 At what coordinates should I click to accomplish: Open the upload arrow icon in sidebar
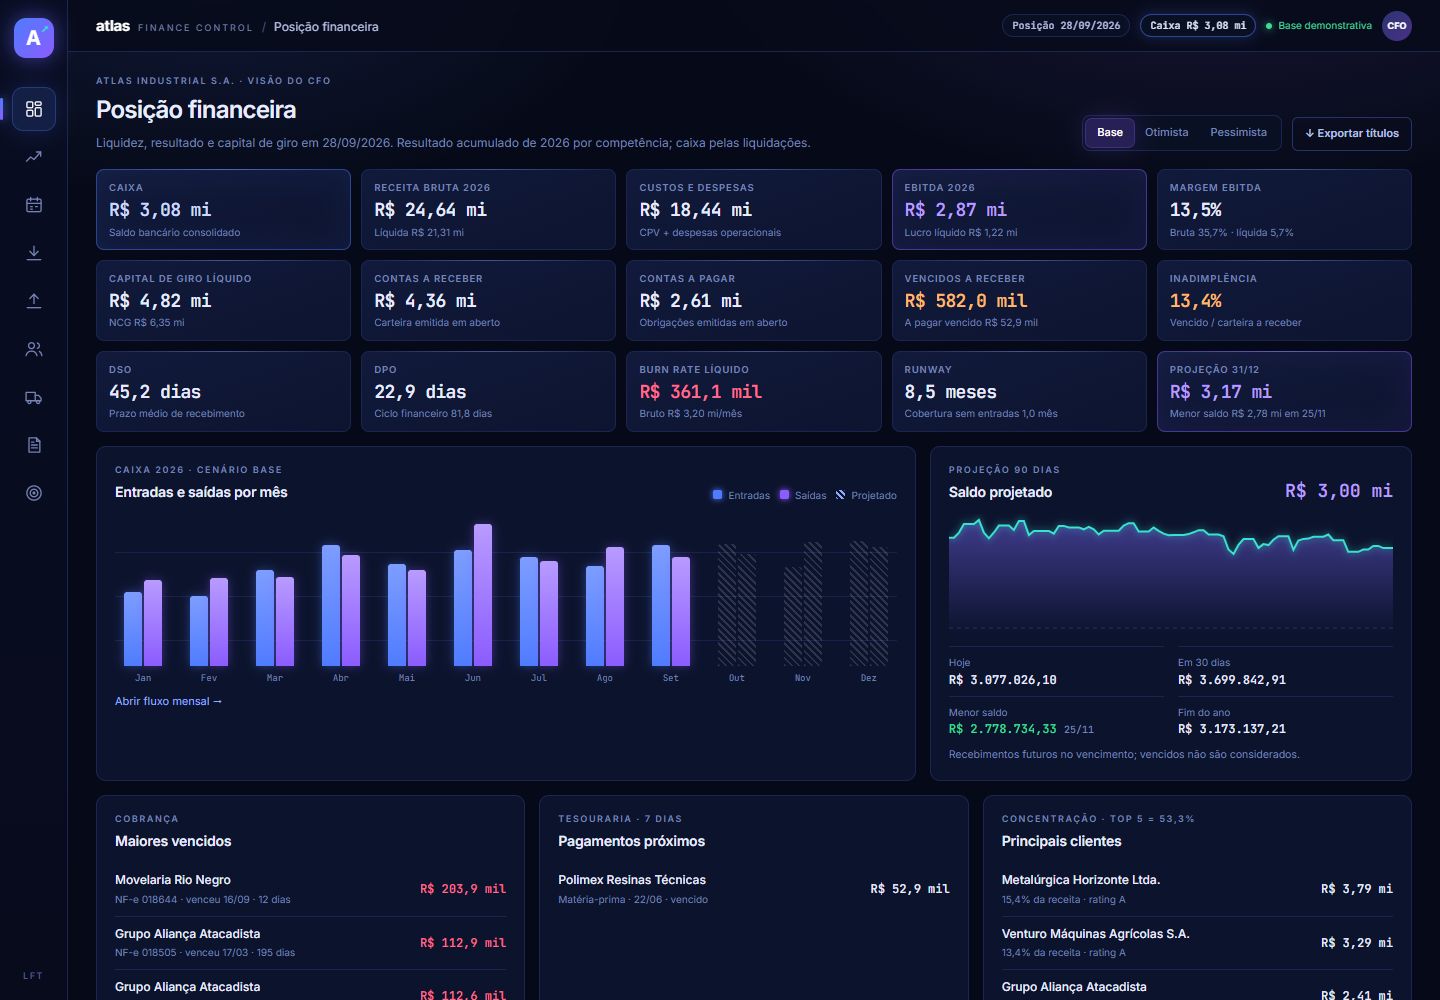[x=34, y=301]
